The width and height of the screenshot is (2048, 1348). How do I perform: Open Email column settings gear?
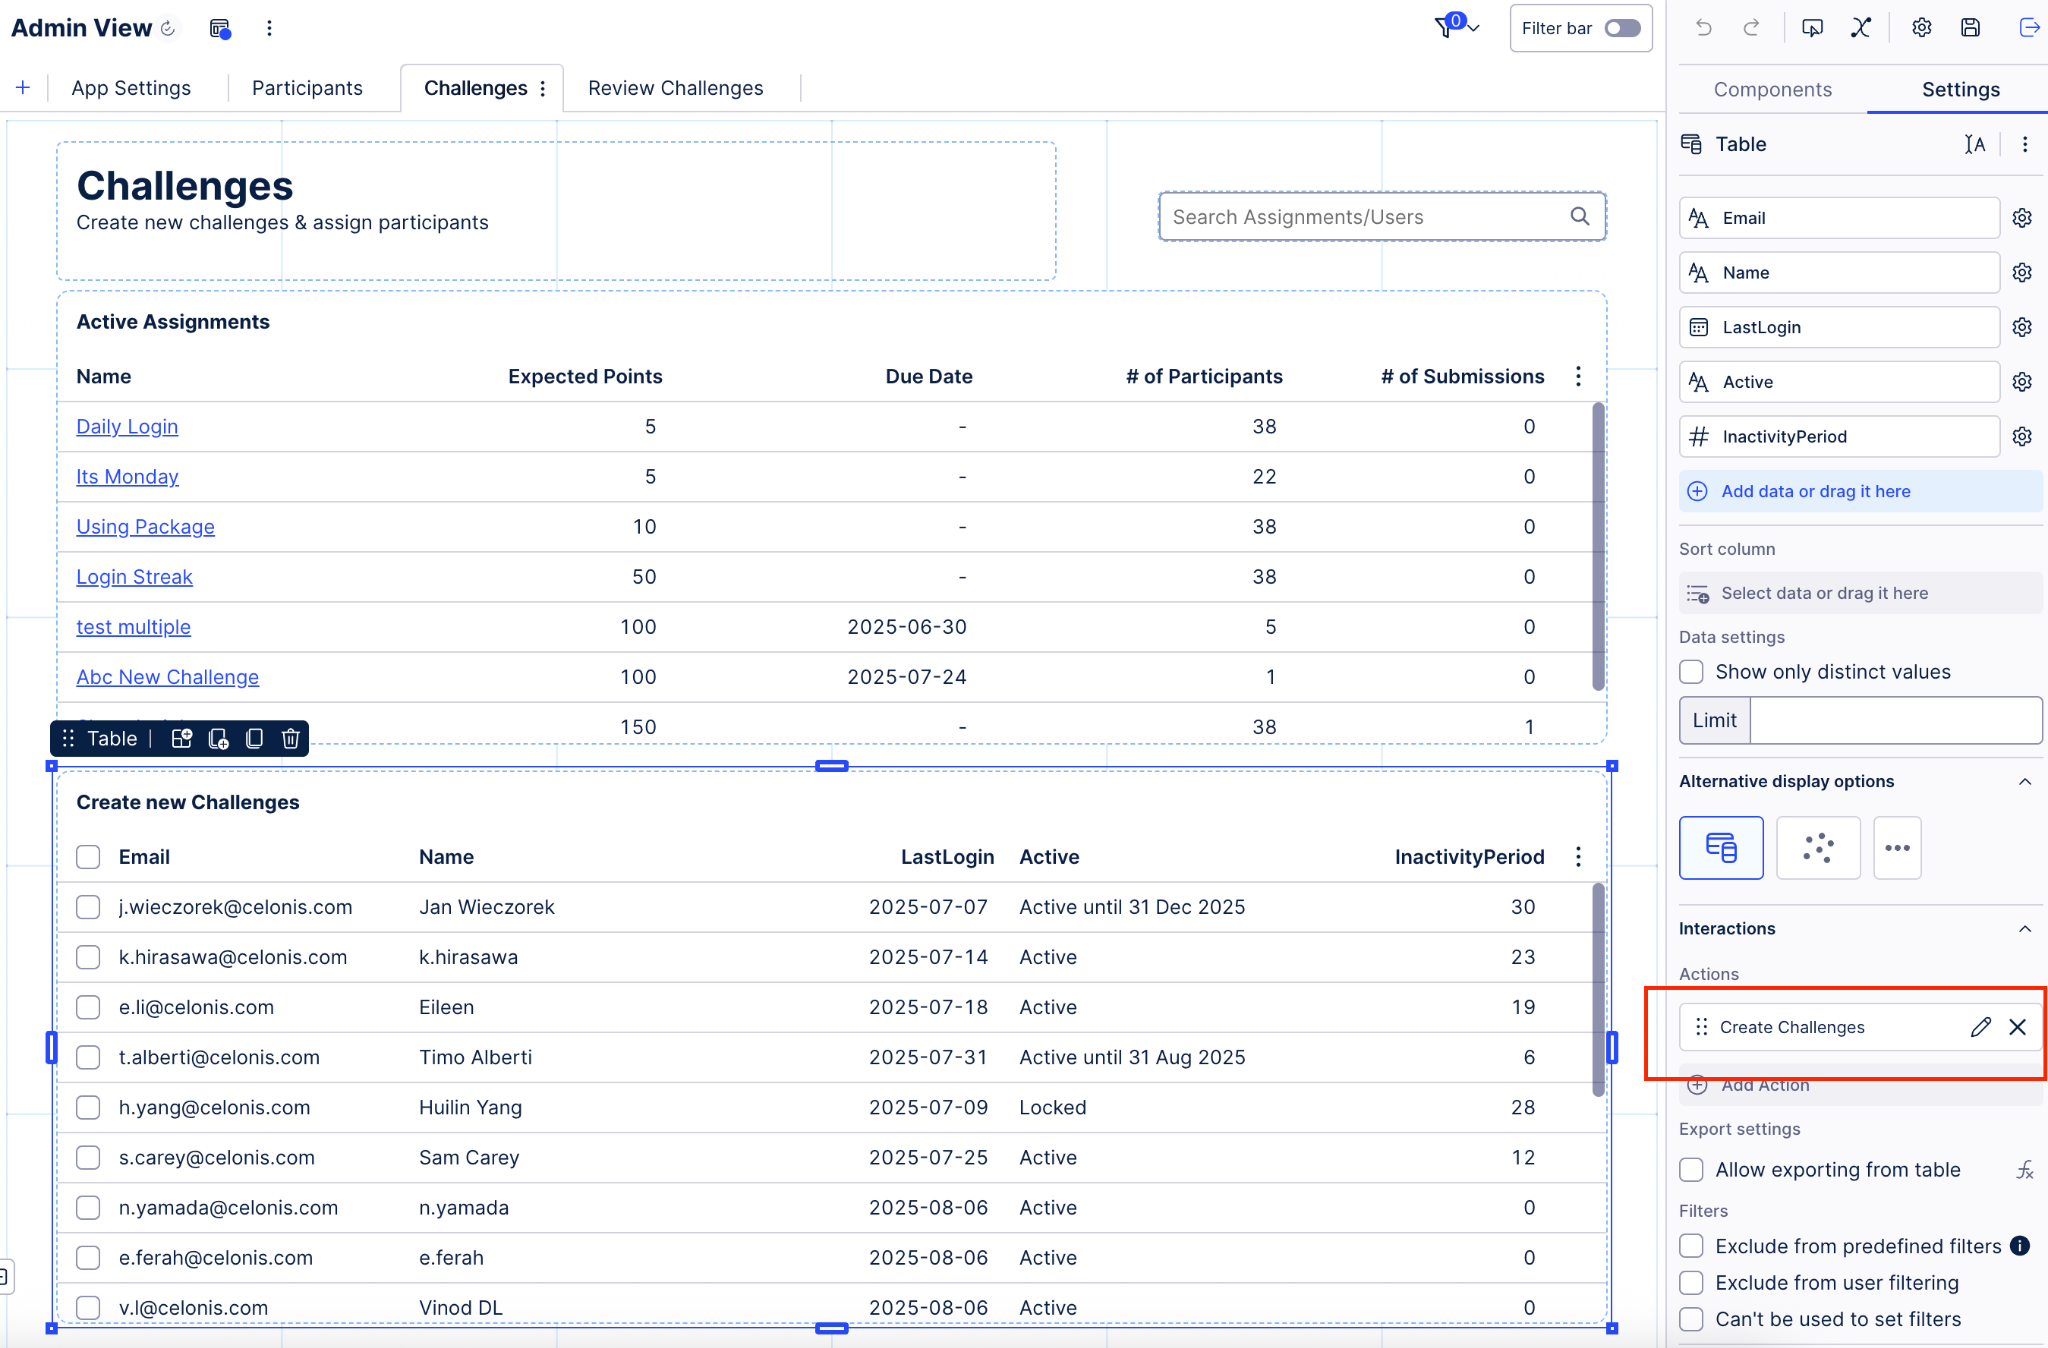pos(2022,218)
